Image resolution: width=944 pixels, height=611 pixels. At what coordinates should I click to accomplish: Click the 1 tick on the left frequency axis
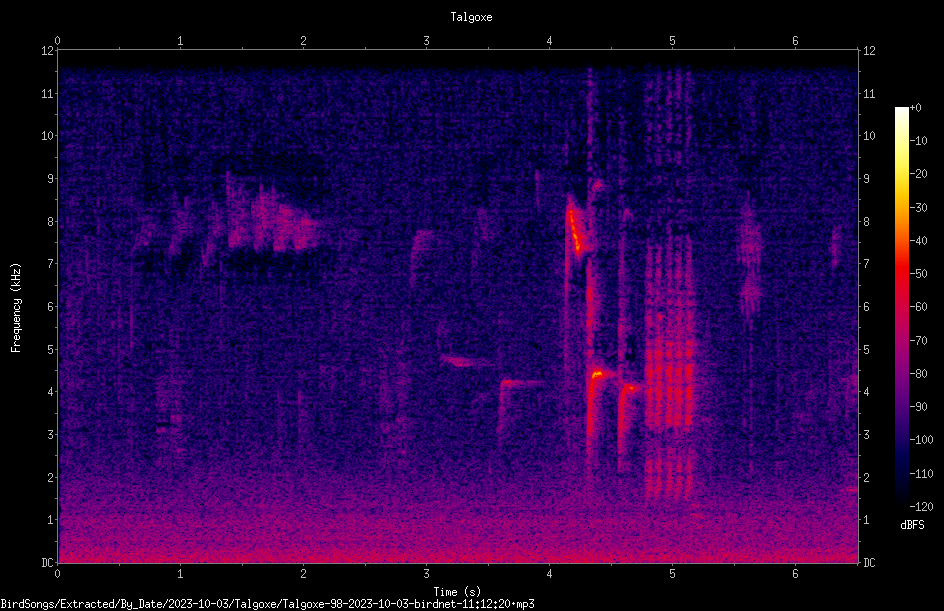click(51, 520)
